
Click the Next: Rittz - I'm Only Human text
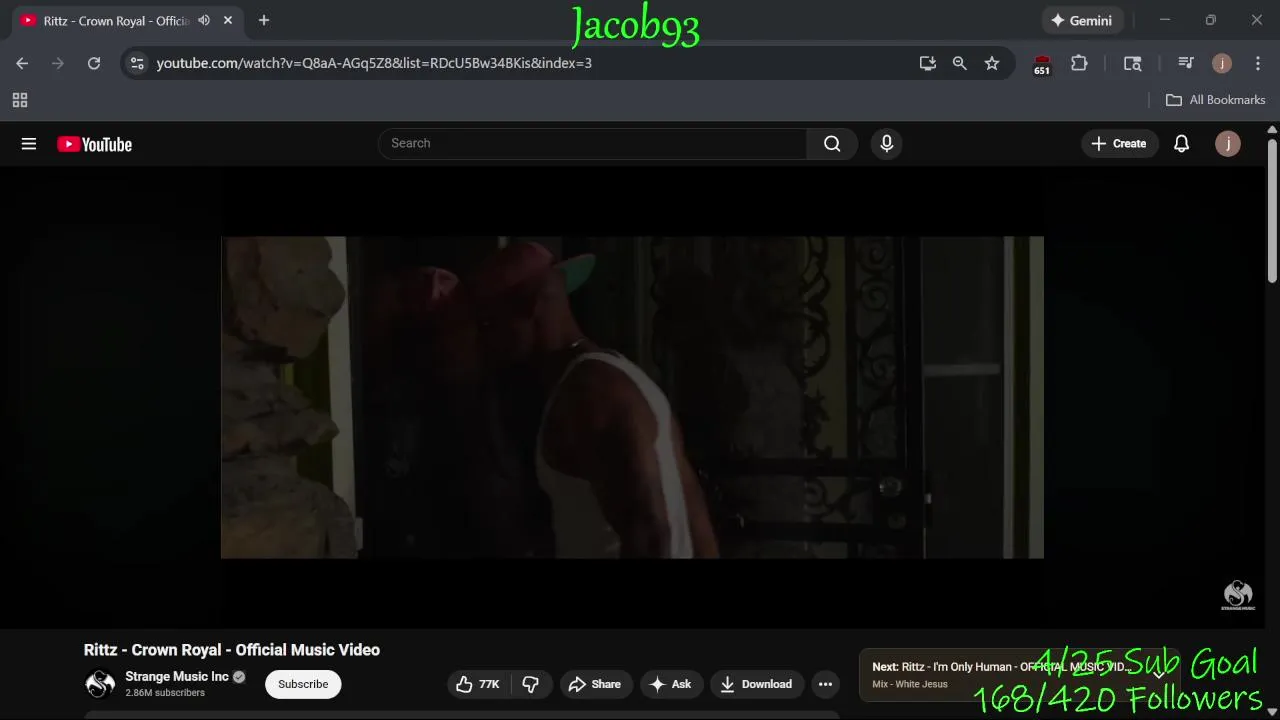pyautogui.click(x=1001, y=667)
